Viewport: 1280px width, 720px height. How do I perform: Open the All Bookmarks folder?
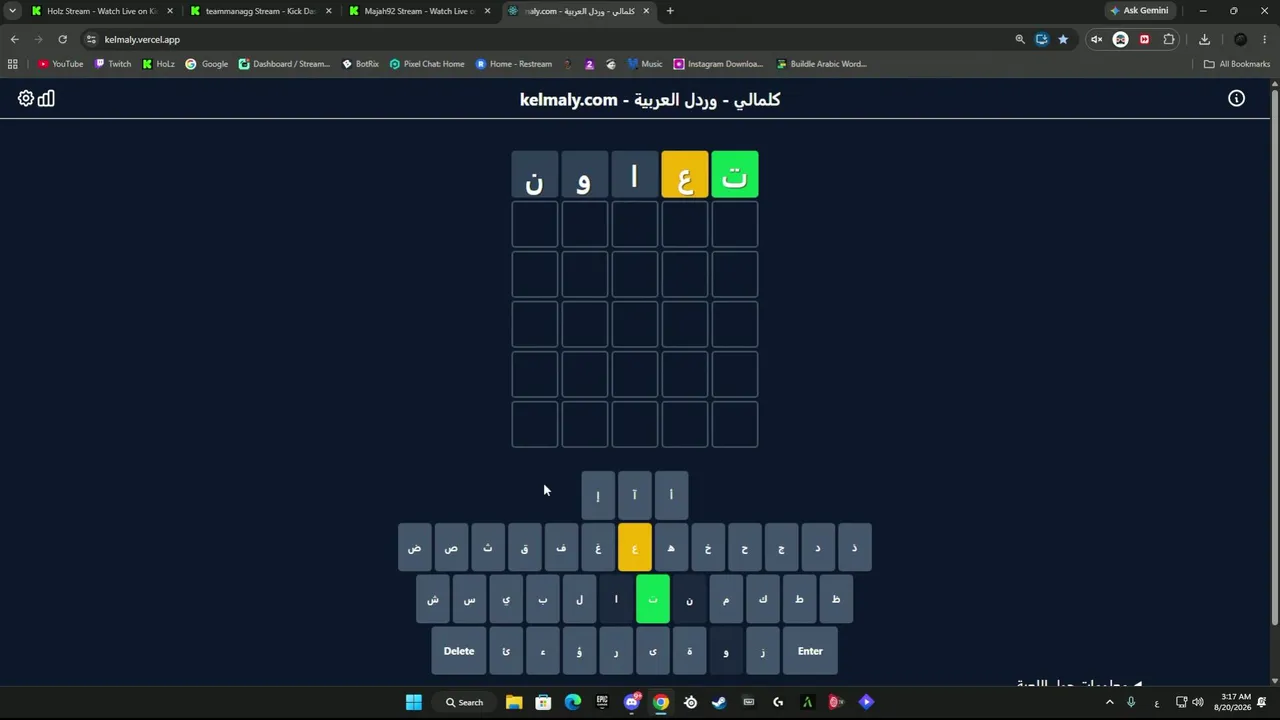click(x=1237, y=63)
